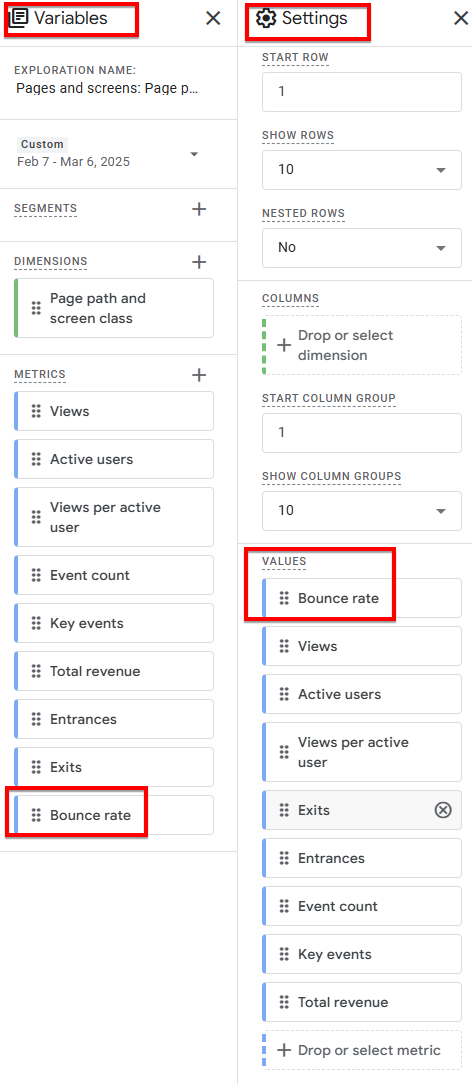472x1084 pixels.
Task: Click the Nested Rows label
Action: click(303, 214)
